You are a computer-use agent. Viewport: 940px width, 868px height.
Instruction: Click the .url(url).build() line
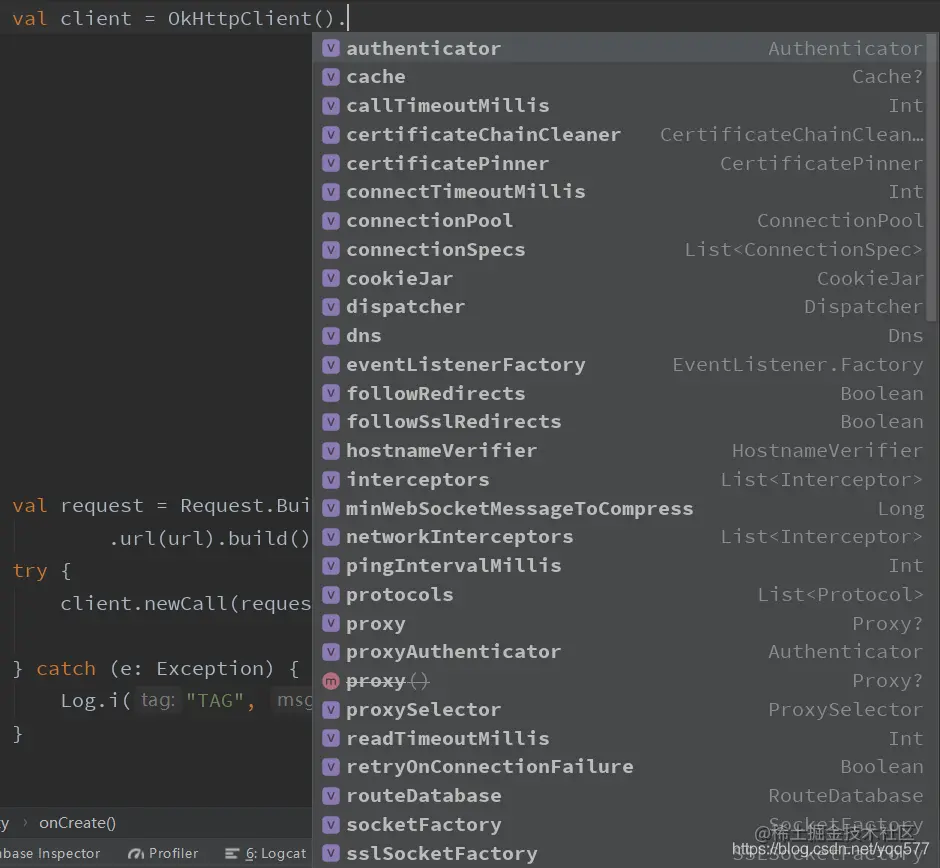(209, 538)
